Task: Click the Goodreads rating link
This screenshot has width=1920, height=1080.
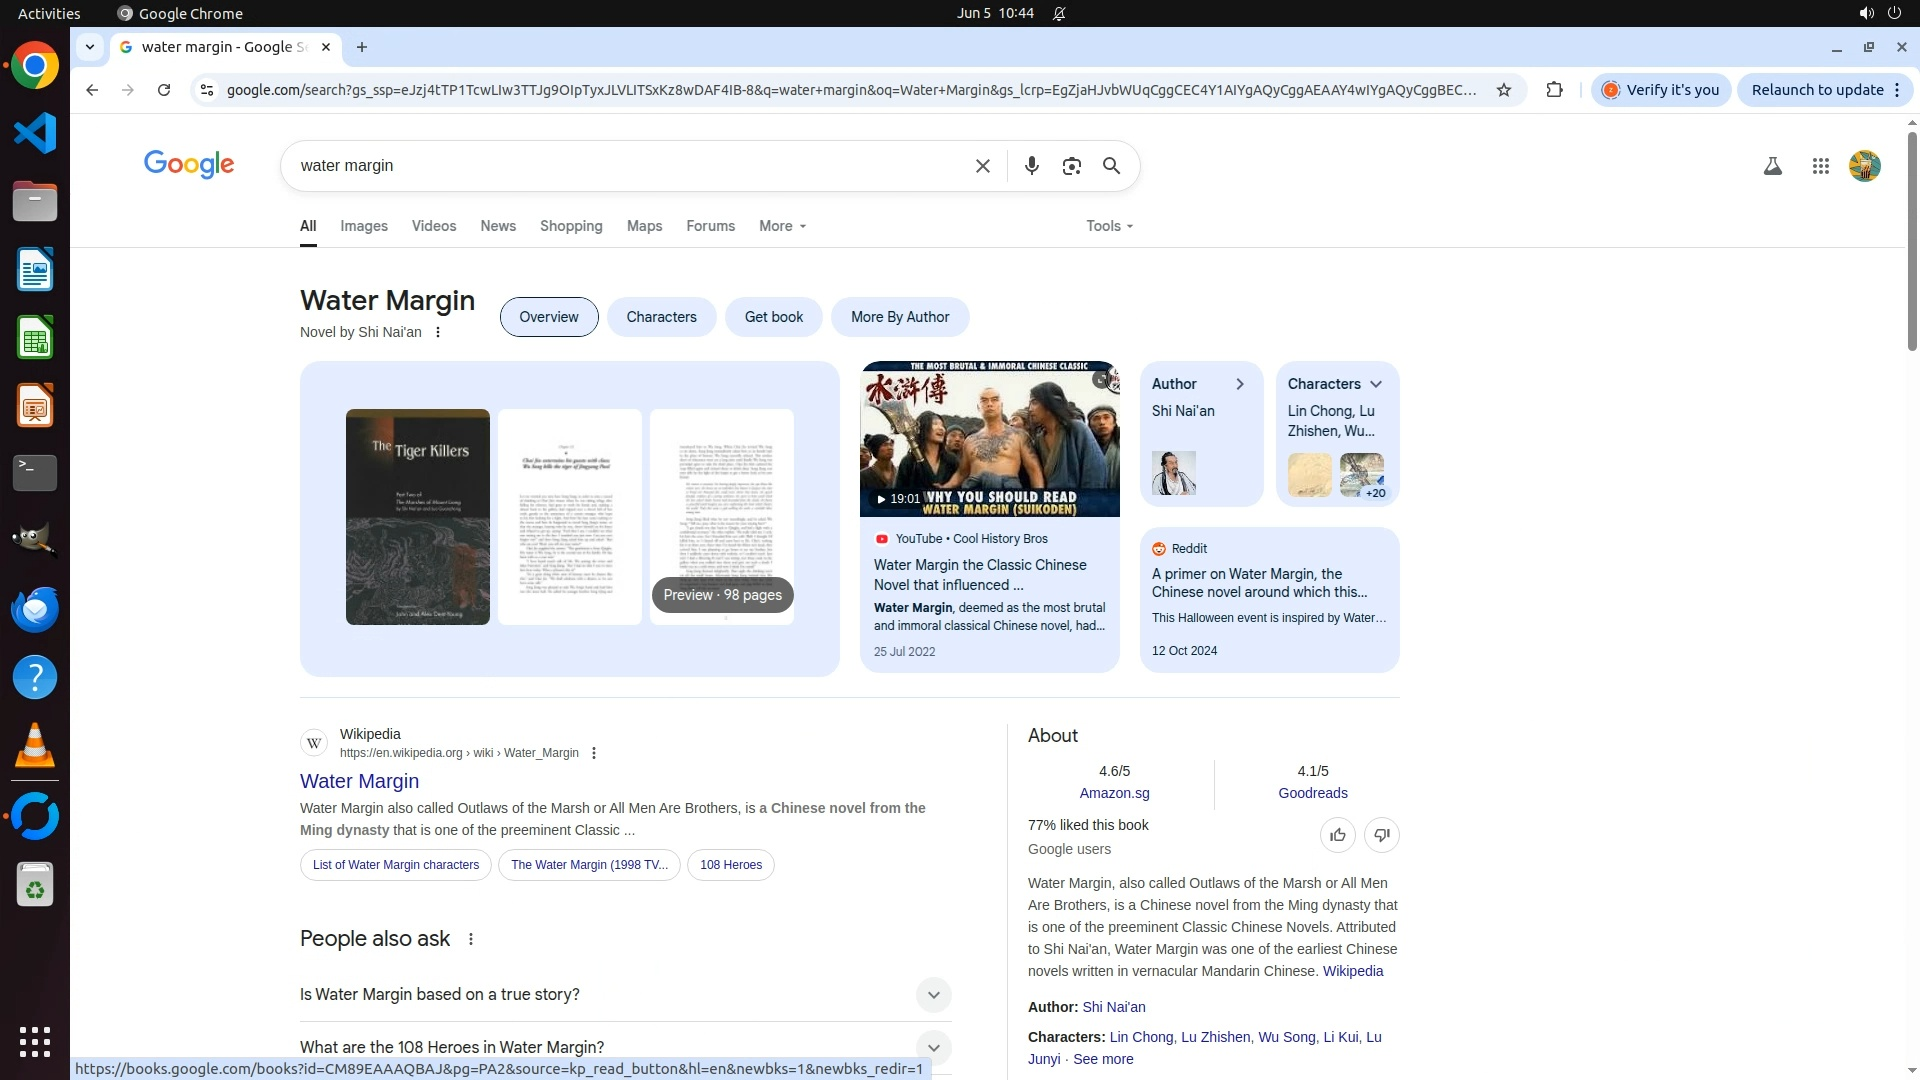Action: click(x=1312, y=793)
